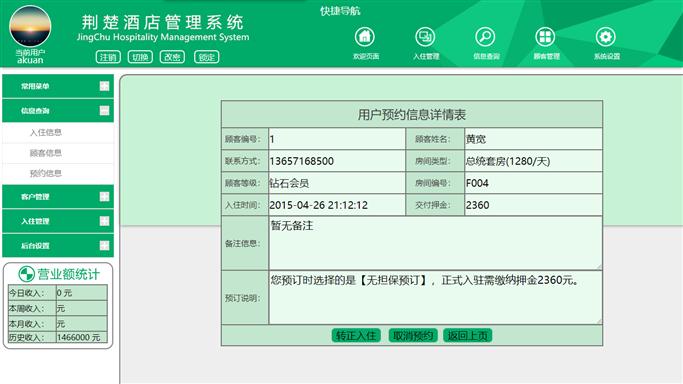Open the 欢迎页面 home icon
This screenshot has width=683, height=384.
pyautogui.click(x=365, y=37)
